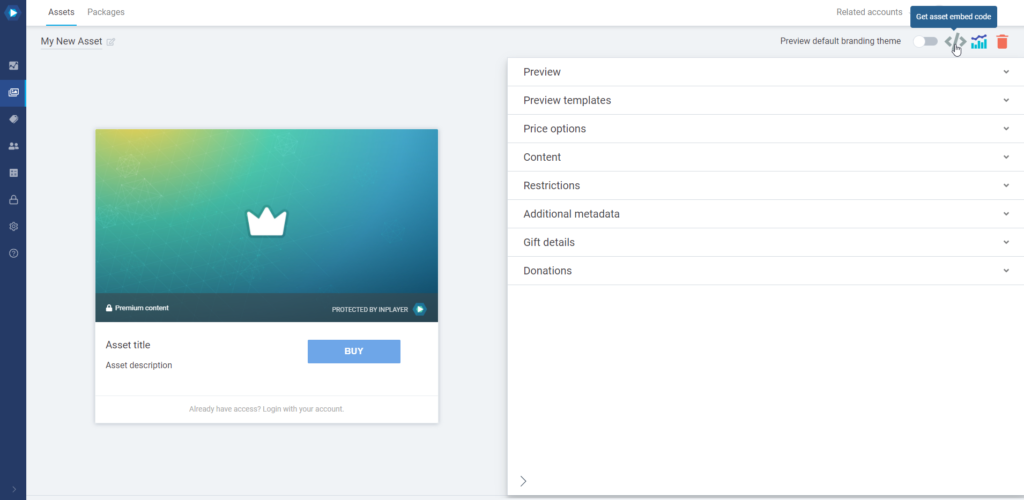Click the InPlayer badge on preview footer
Viewport: 1024px width, 500px height.
tap(419, 309)
